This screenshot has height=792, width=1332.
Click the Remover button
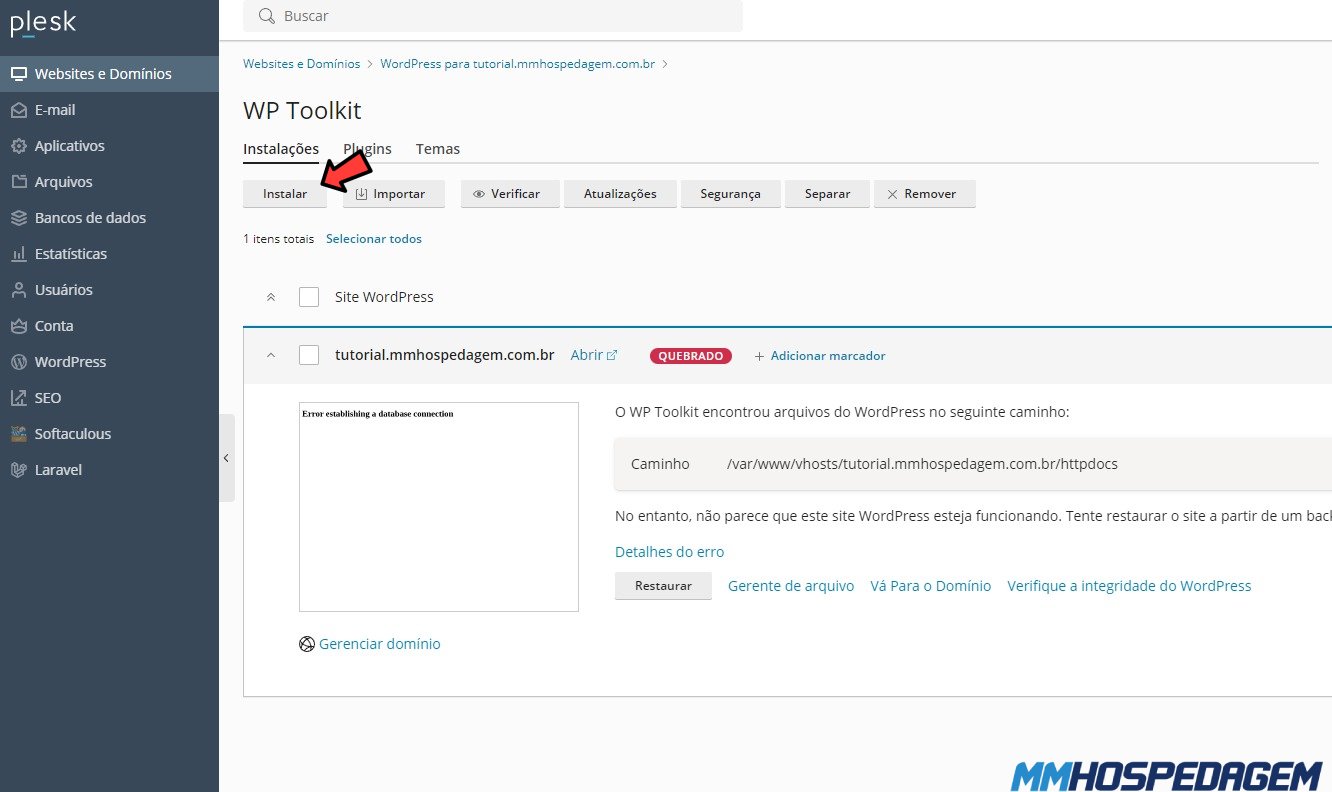click(x=924, y=194)
